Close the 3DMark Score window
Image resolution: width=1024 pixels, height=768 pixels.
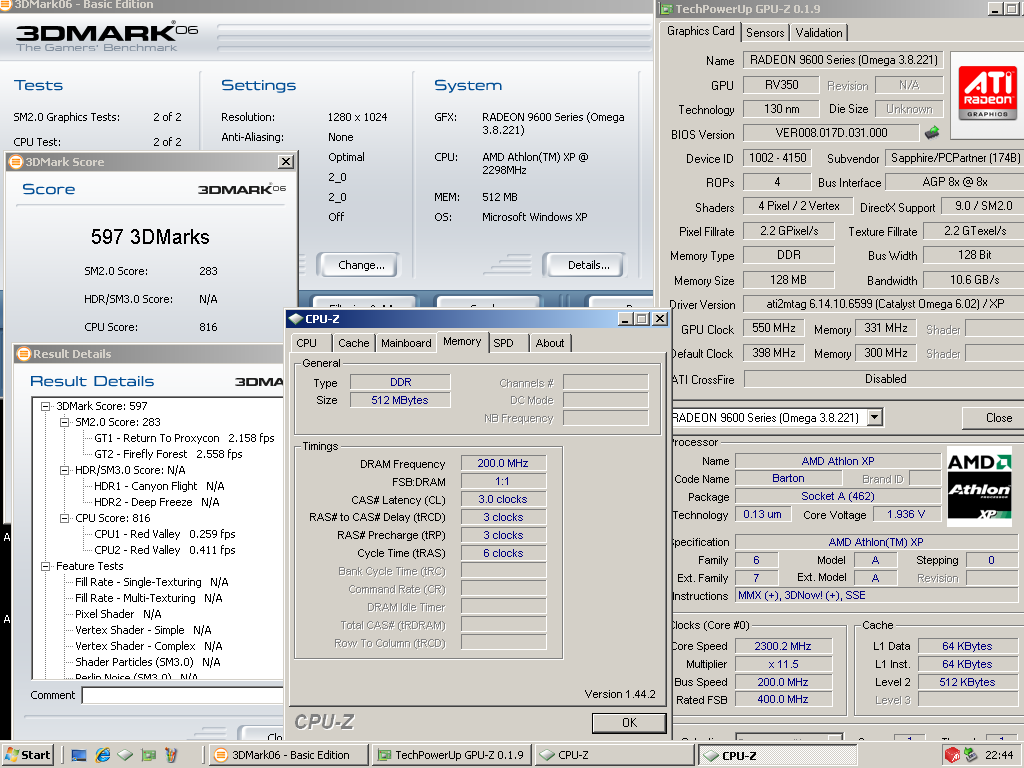click(x=286, y=161)
